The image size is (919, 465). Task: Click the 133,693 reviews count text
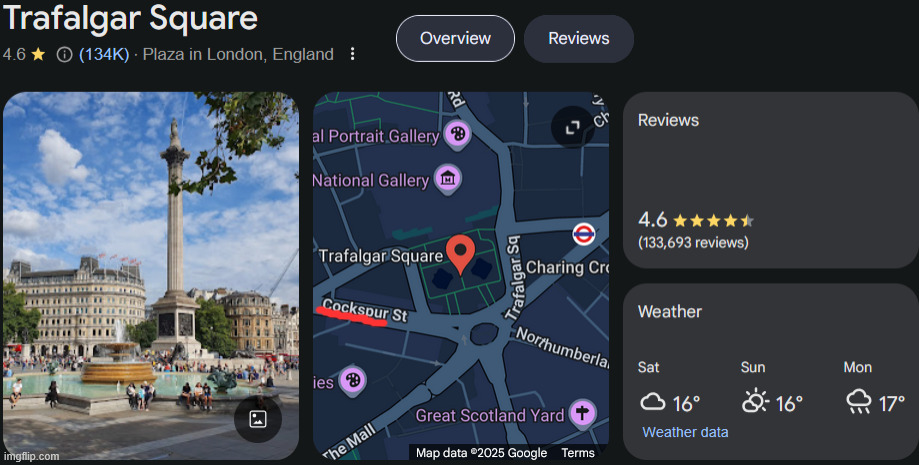pos(693,242)
